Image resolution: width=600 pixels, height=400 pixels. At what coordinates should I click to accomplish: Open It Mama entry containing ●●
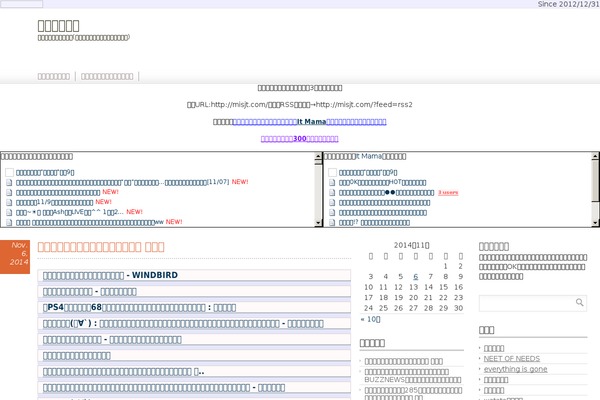point(386,193)
